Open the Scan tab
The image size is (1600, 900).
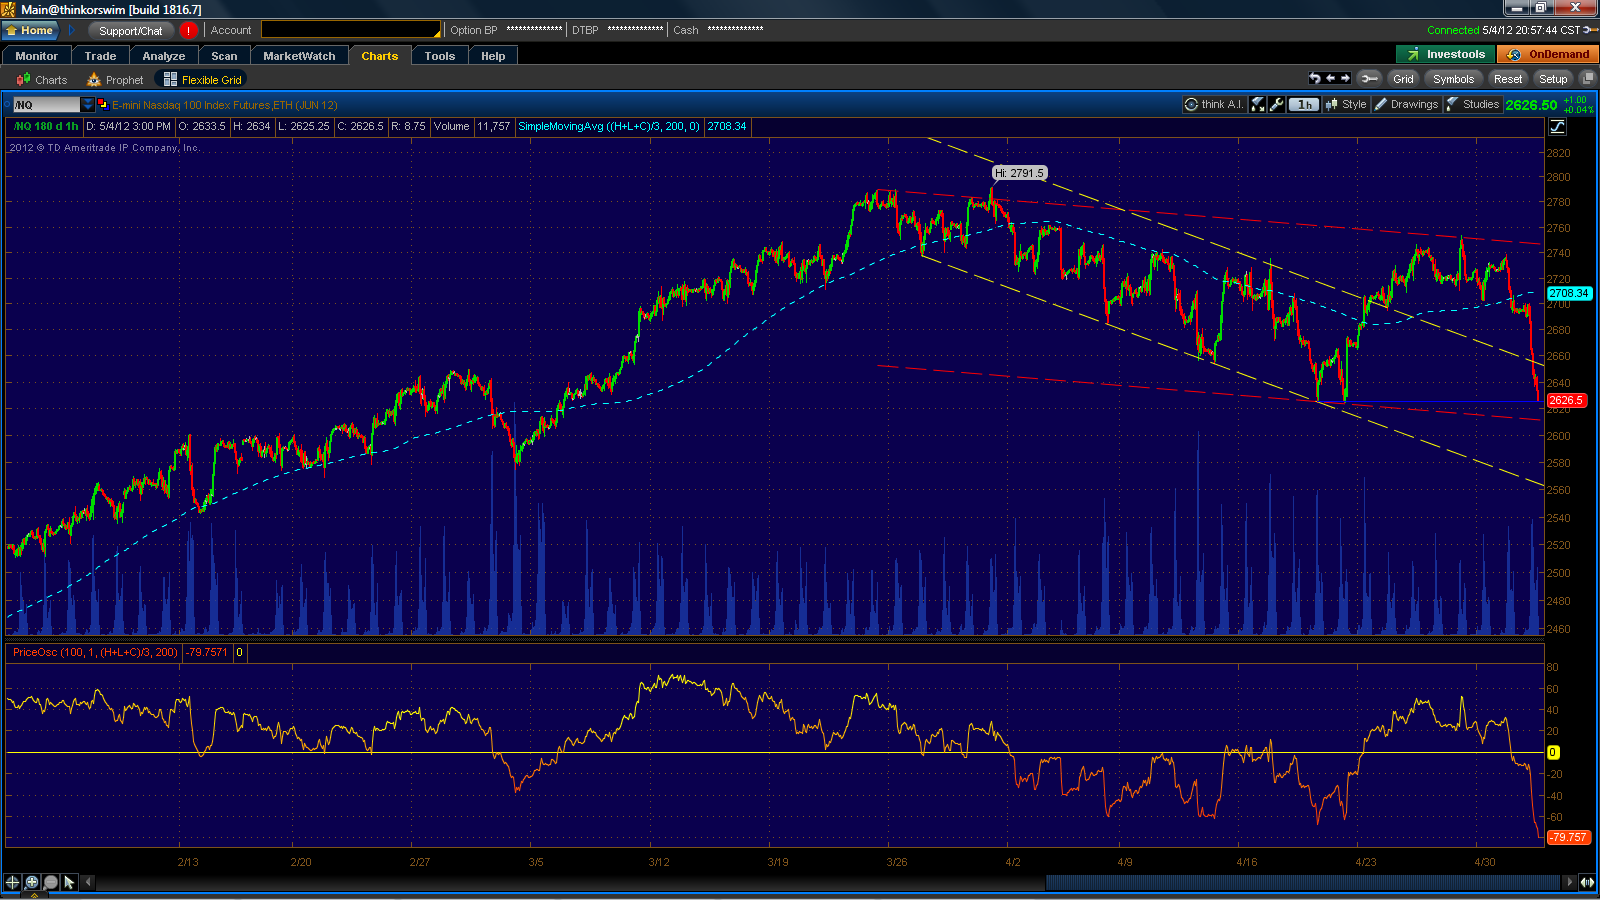[x=224, y=56]
